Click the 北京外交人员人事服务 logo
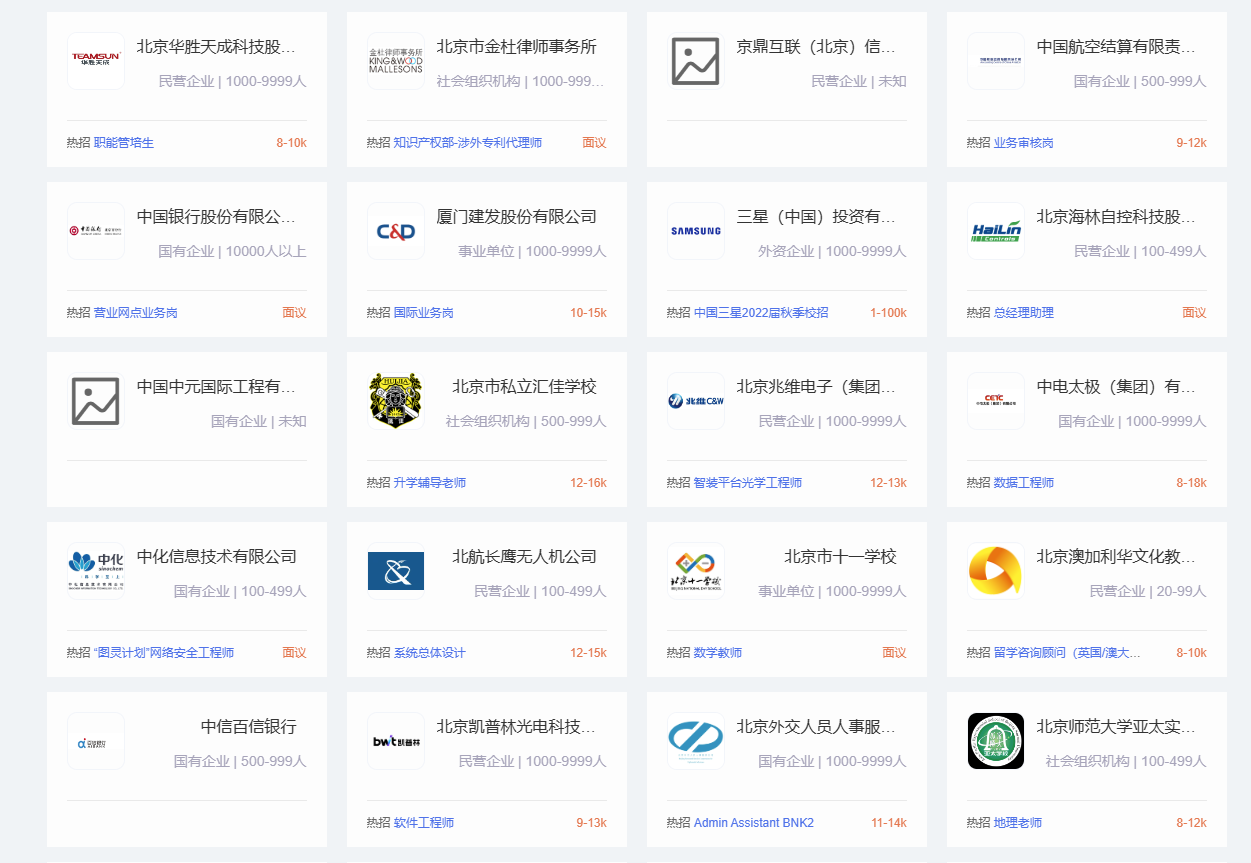This screenshot has width=1251, height=863. [x=696, y=741]
